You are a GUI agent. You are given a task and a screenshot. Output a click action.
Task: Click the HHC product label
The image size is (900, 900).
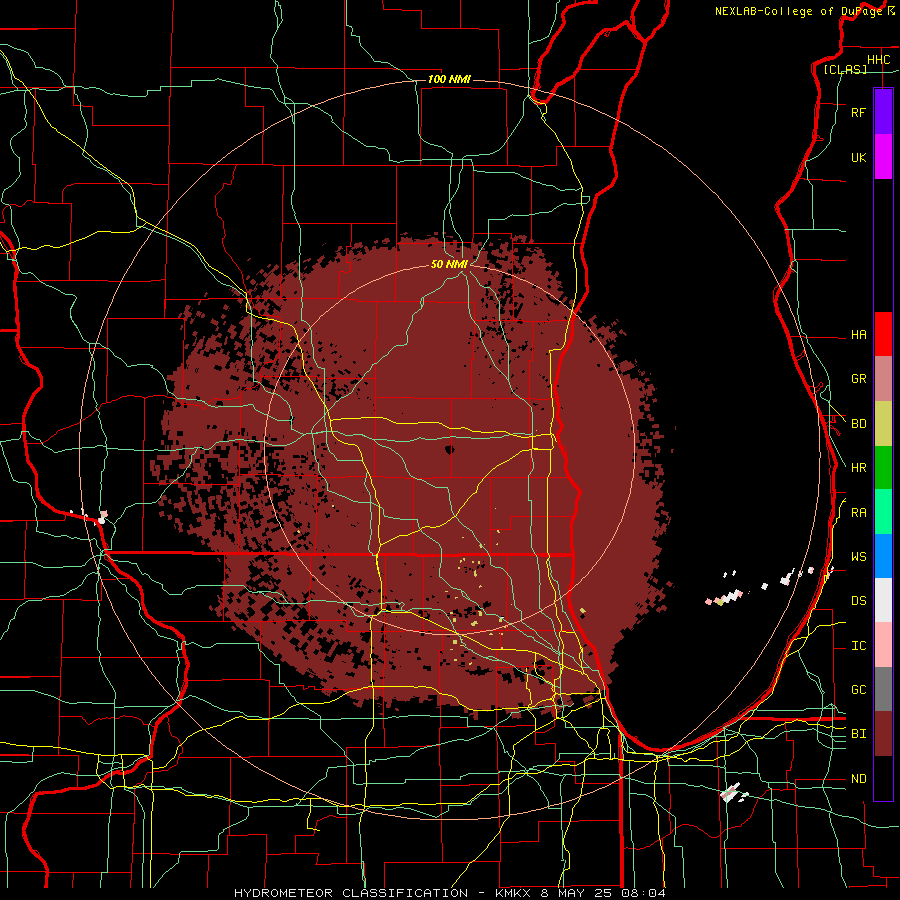[878, 60]
